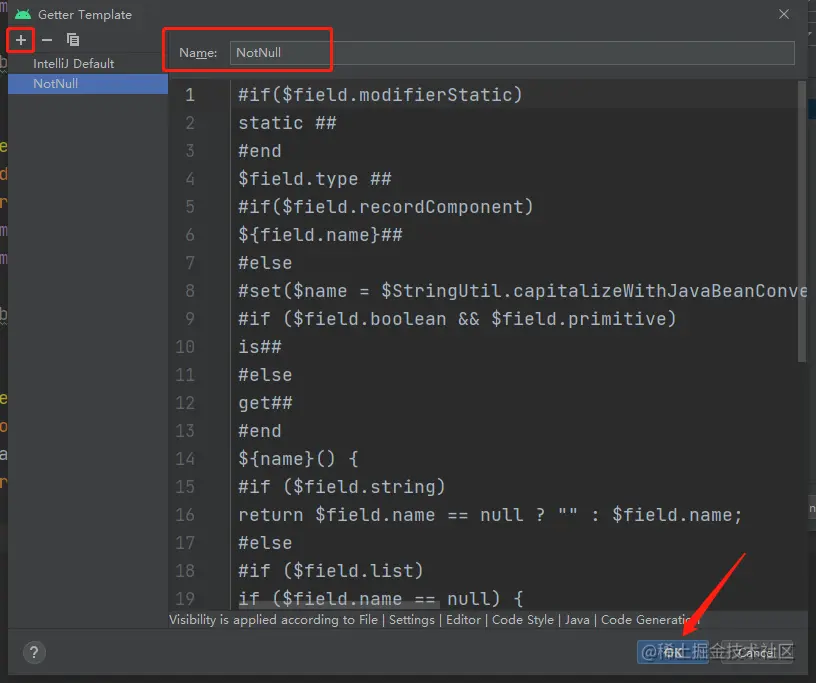
Task: Confirm with the OK button
Action: [673, 652]
